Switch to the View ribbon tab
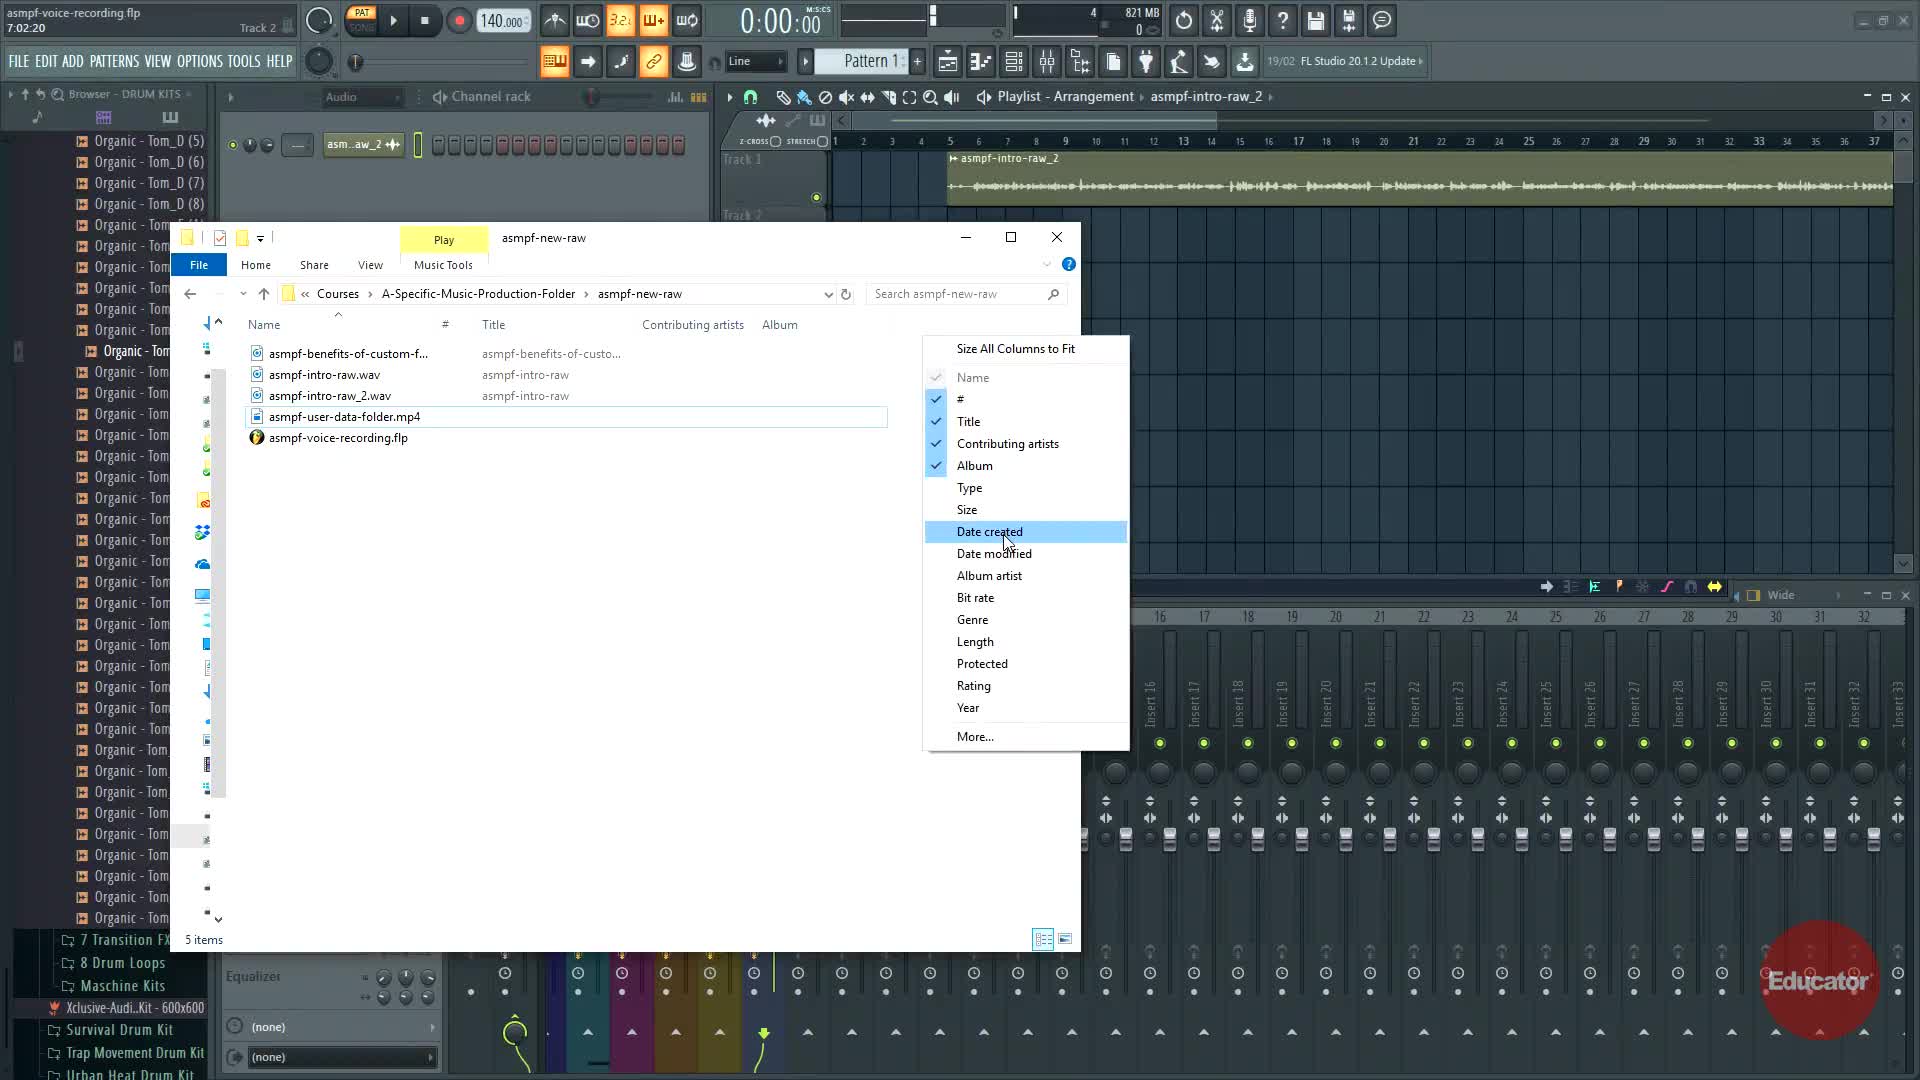Image resolution: width=1920 pixels, height=1080 pixels. point(370,265)
